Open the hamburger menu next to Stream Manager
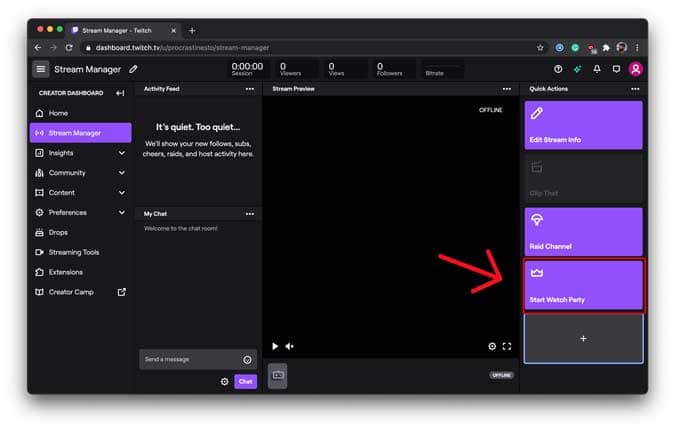 coord(41,69)
